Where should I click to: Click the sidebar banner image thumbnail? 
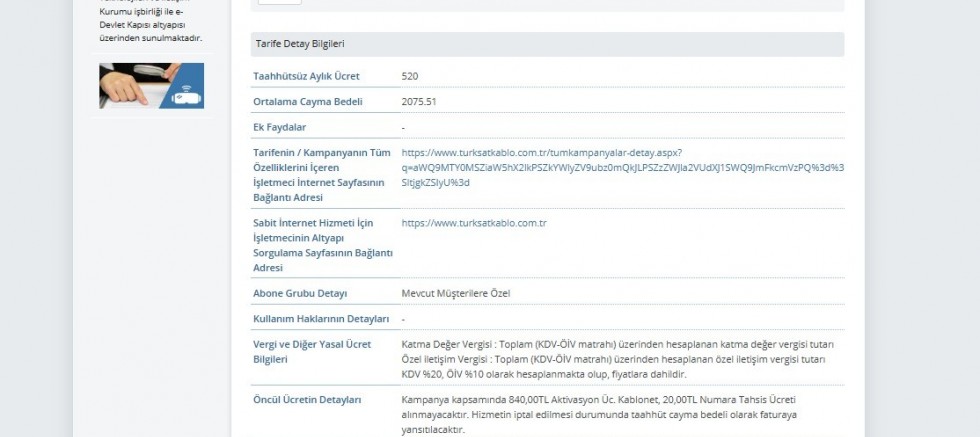151,86
